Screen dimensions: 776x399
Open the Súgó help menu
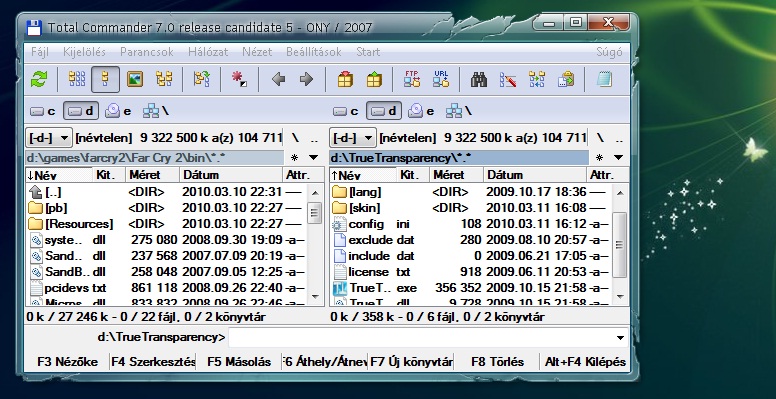(x=609, y=52)
